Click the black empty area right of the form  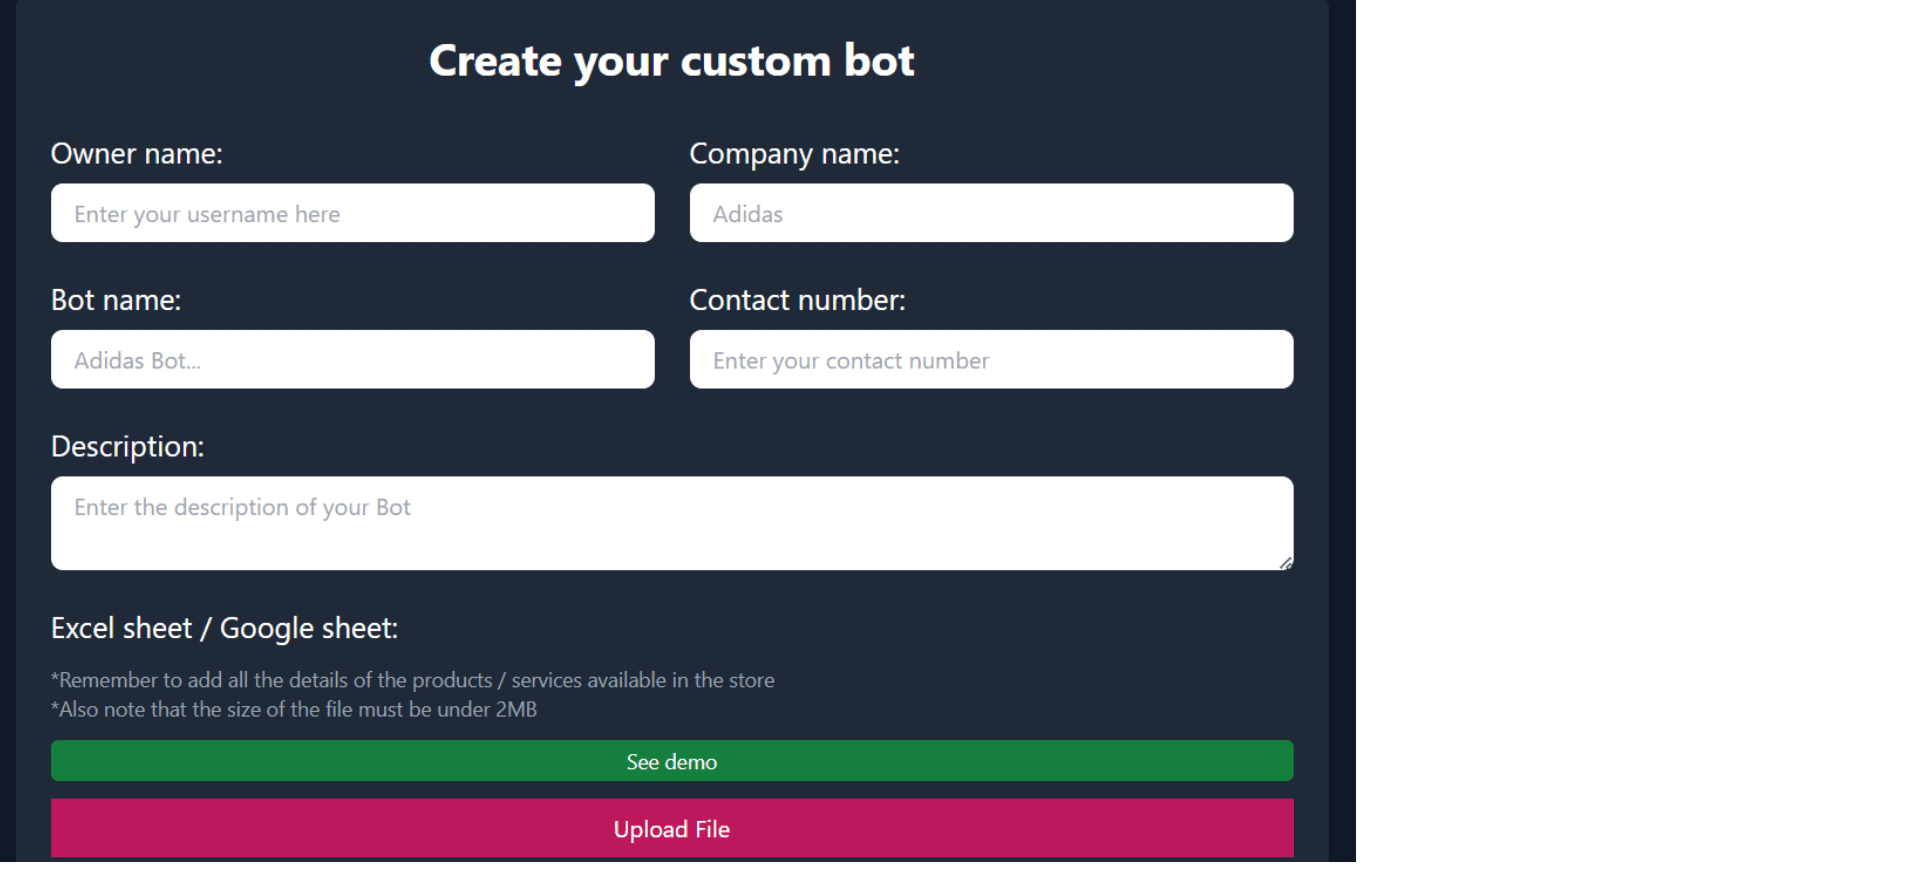point(1630,430)
